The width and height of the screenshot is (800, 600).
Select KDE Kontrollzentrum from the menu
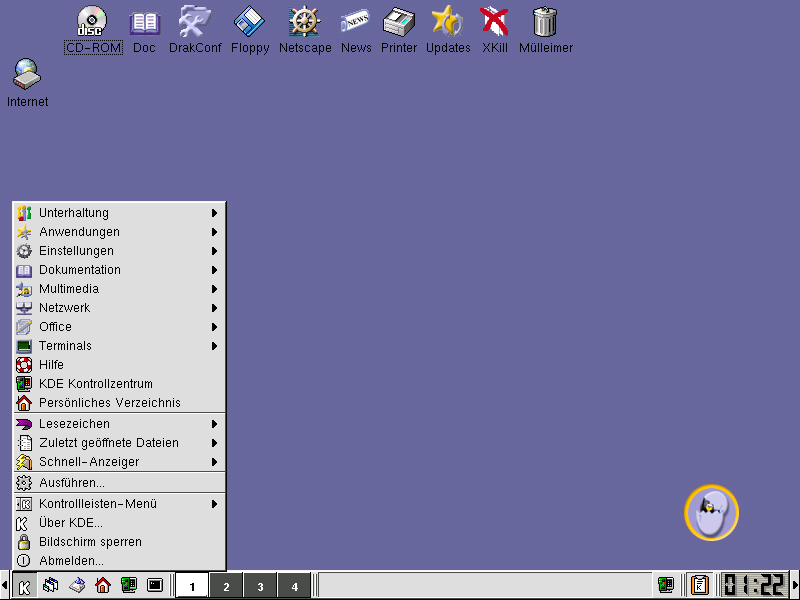(95, 384)
